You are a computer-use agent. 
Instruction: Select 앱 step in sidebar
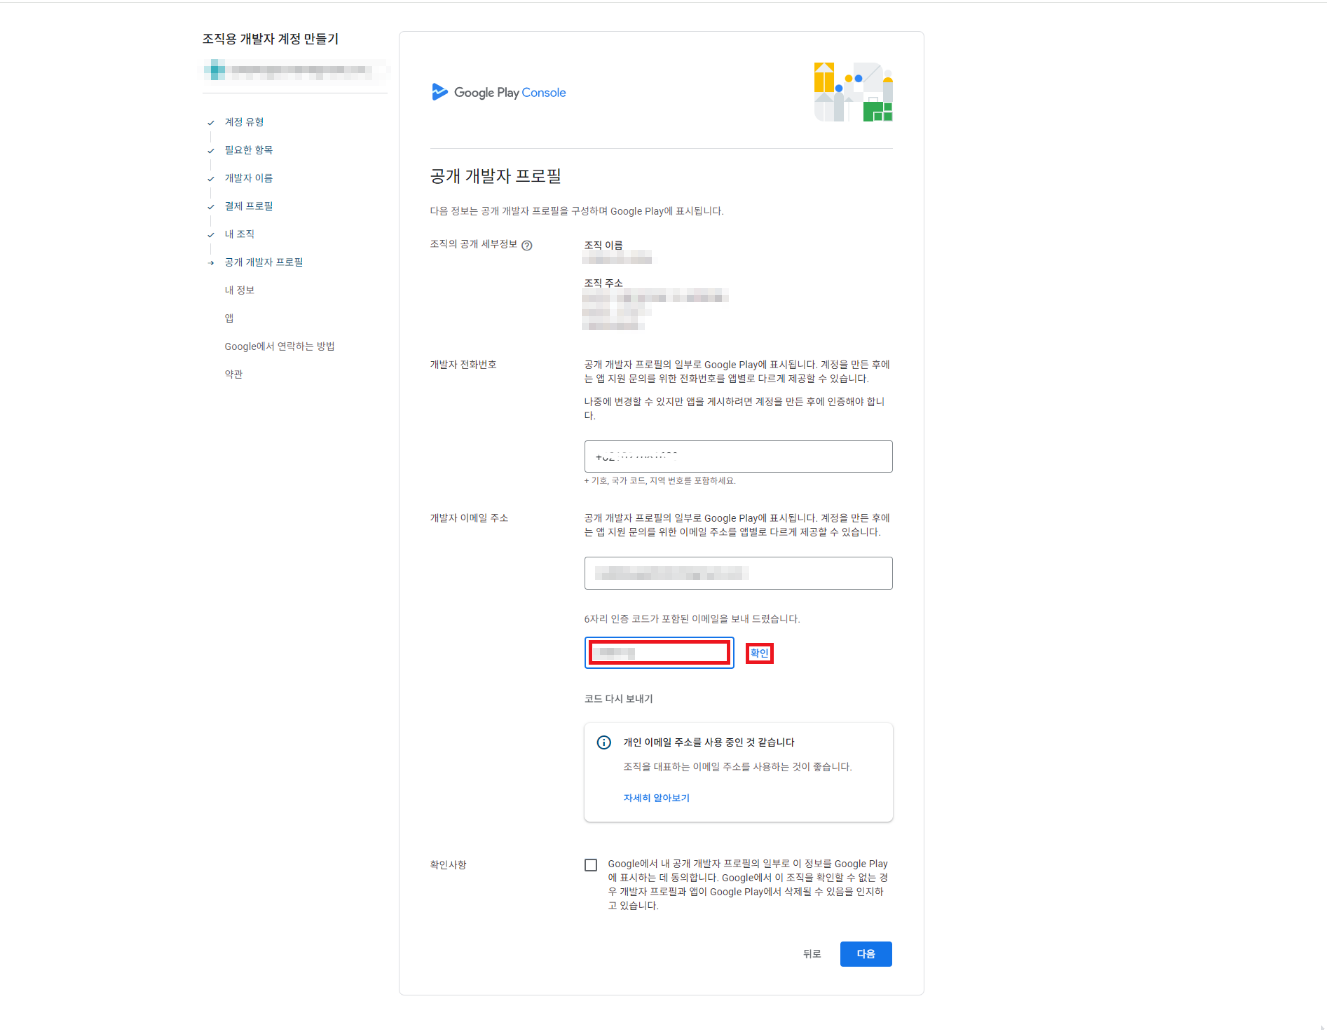[x=229, y=318]
